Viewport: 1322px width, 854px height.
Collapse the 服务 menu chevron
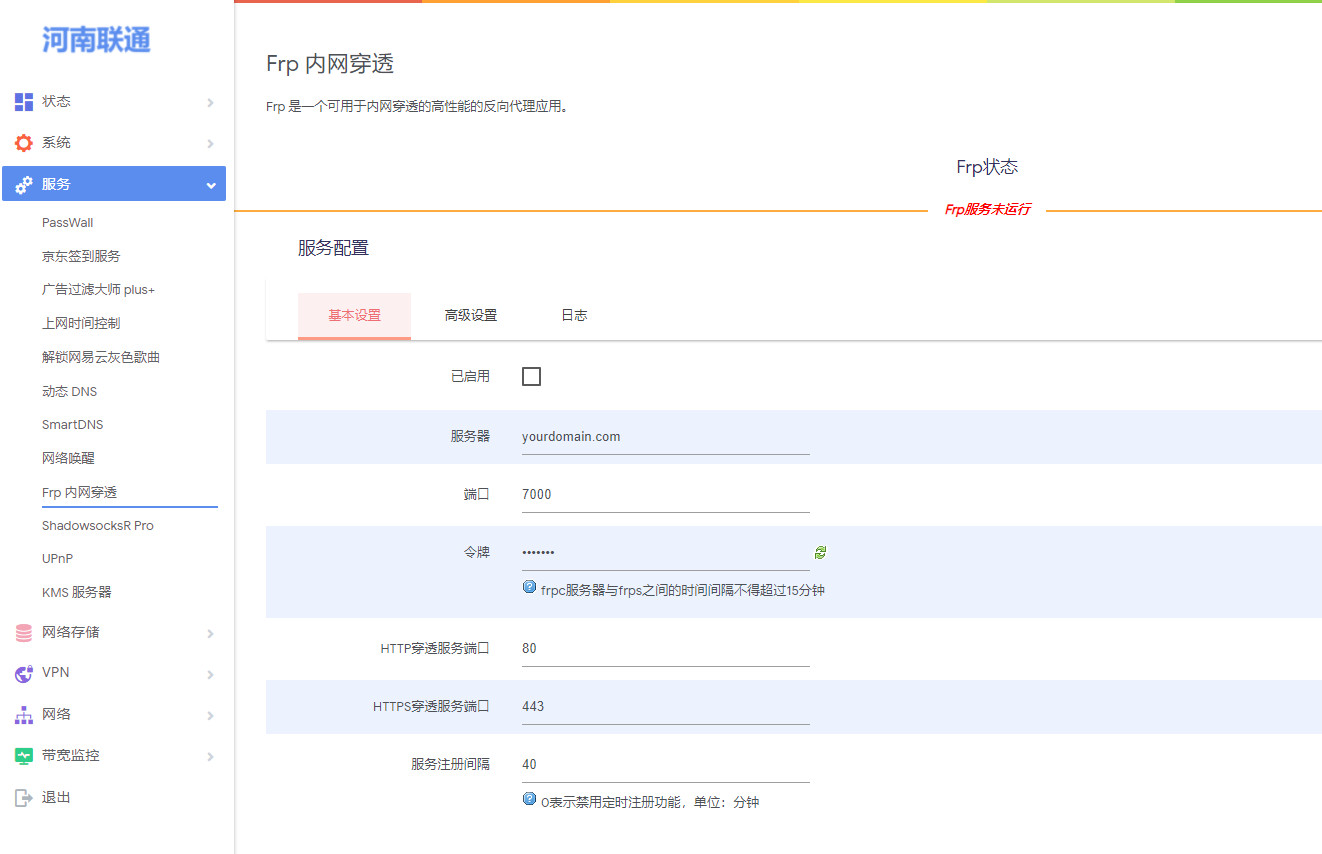coord(210,185)
